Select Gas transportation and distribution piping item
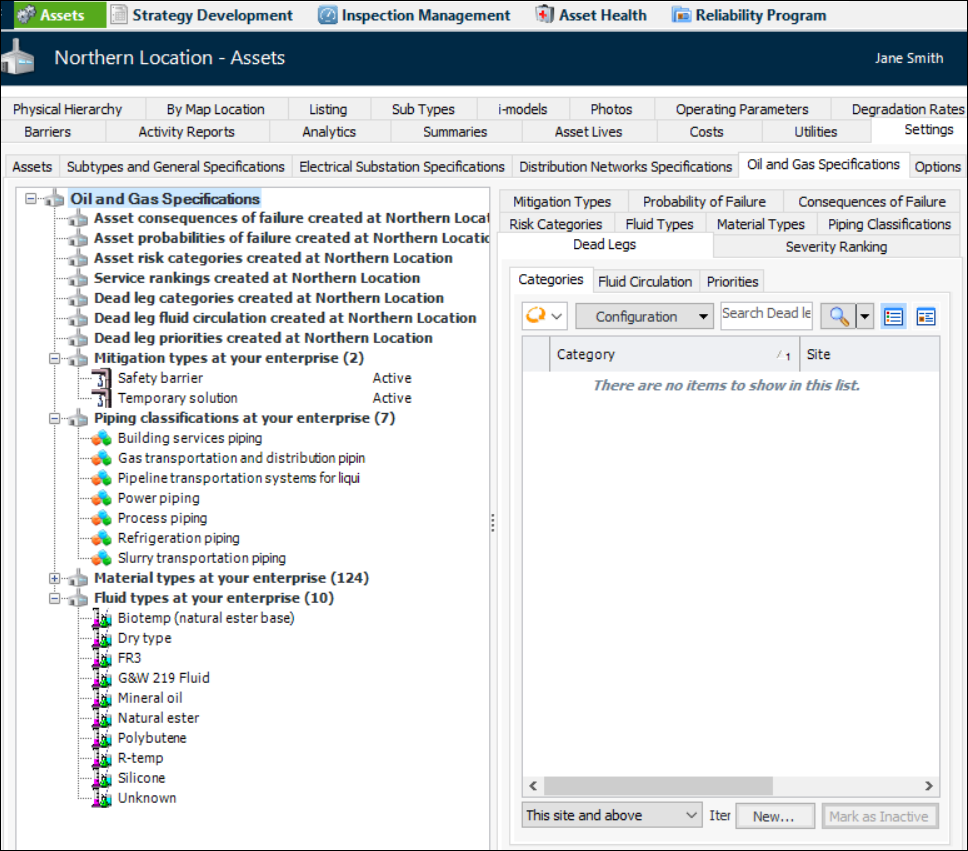The image size is (968, 851). tap(241, 458)
